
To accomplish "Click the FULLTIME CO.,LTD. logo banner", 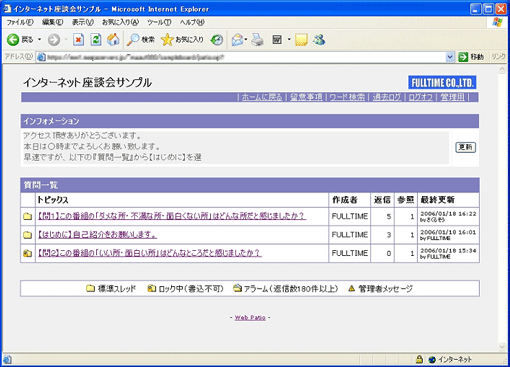I will (x=442, y=82).
